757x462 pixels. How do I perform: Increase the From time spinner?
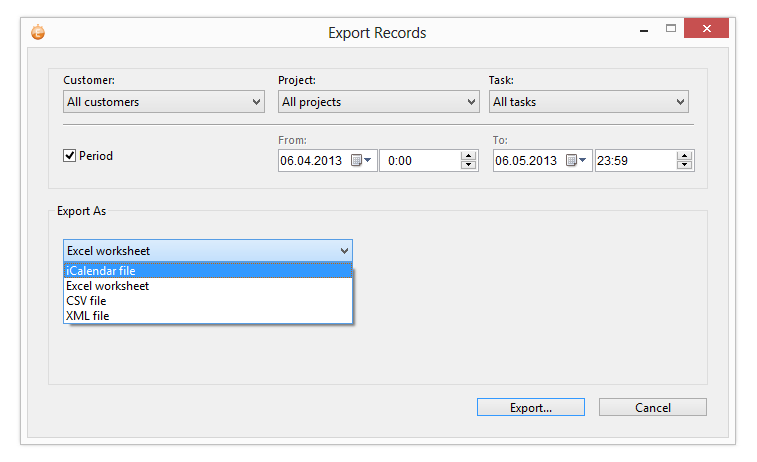(469, 155)
